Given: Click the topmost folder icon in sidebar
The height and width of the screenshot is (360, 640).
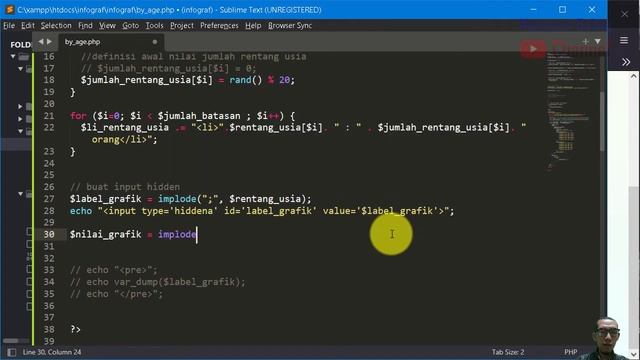Looking at the screenshot, I should (24, 57).
